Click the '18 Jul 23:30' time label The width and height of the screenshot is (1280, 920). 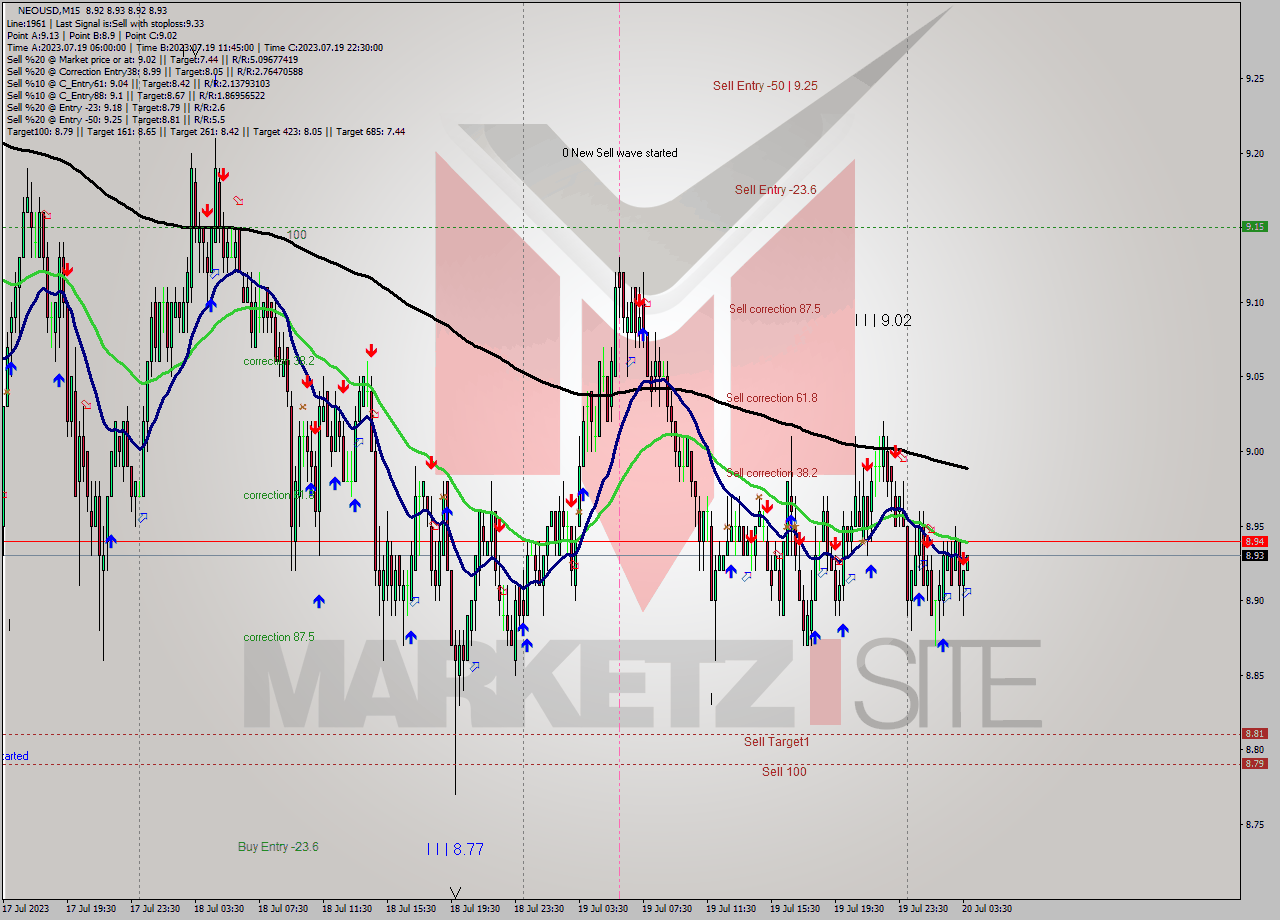(x=539, y=909)
